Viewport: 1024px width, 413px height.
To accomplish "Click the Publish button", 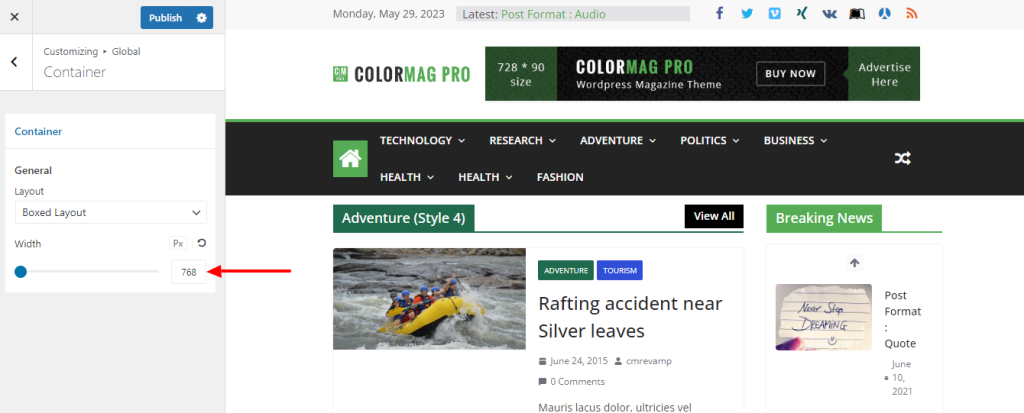I will pyautogui.click(x=165, y=18).
